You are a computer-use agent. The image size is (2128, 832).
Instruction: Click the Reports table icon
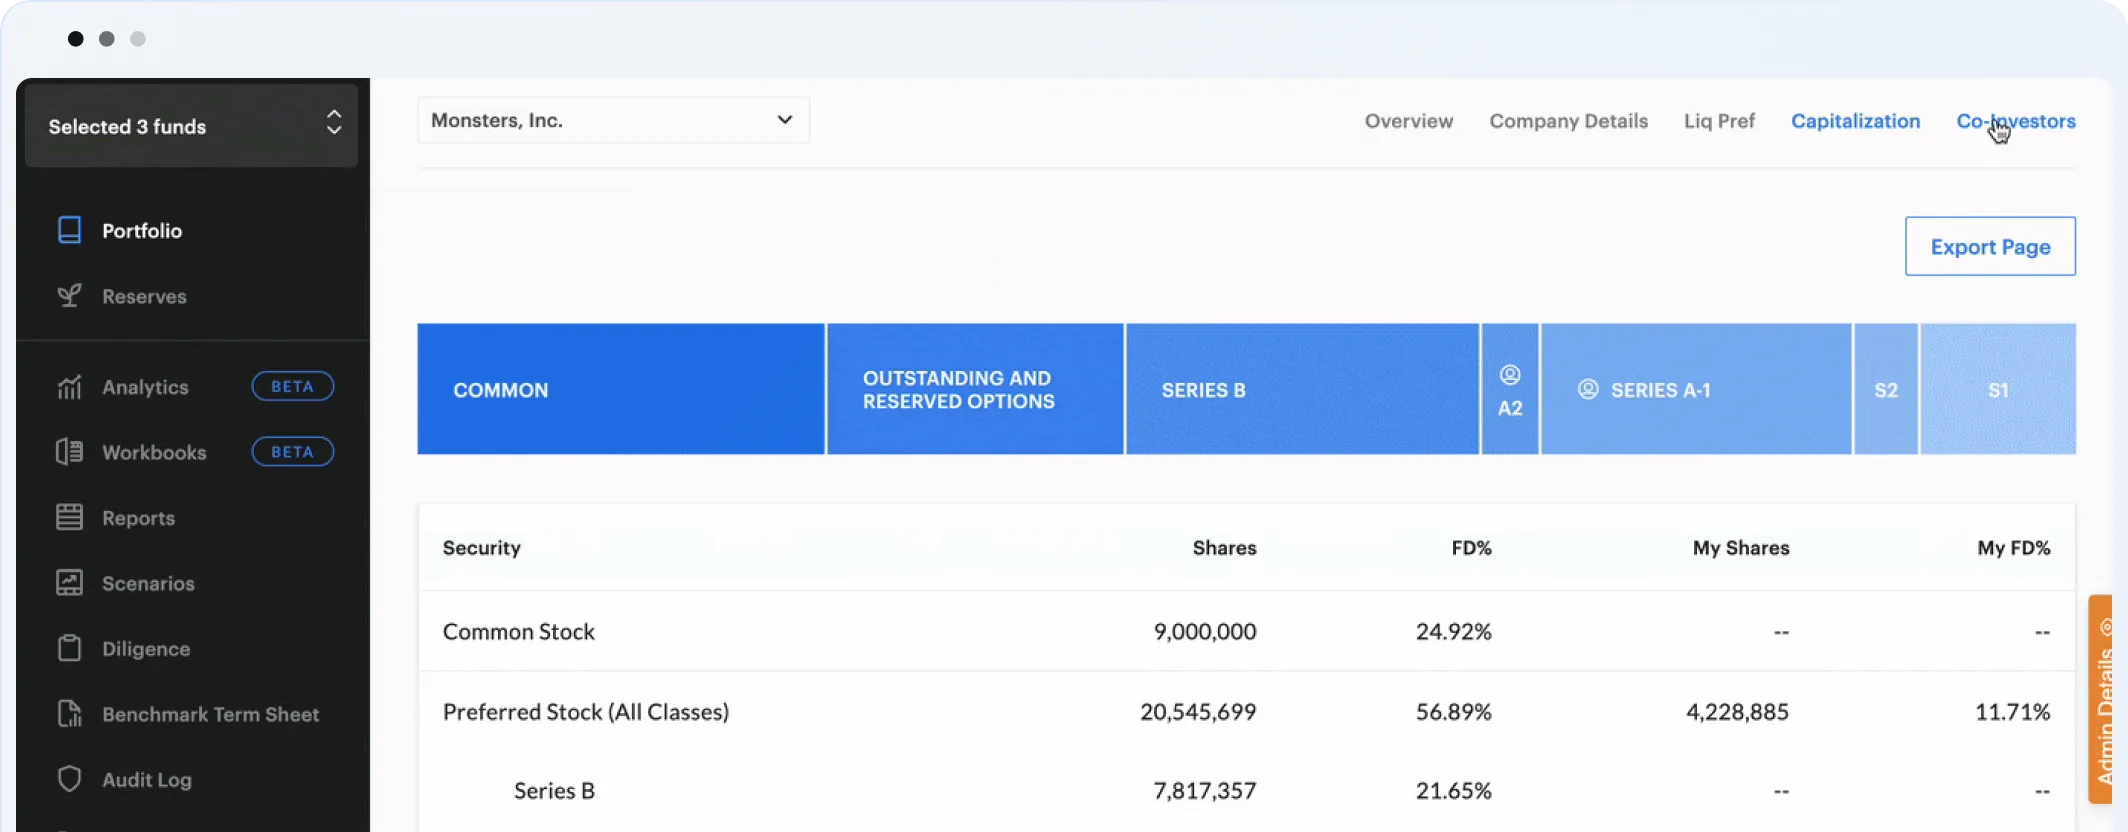pyautogui.click(x=69, y=518)
